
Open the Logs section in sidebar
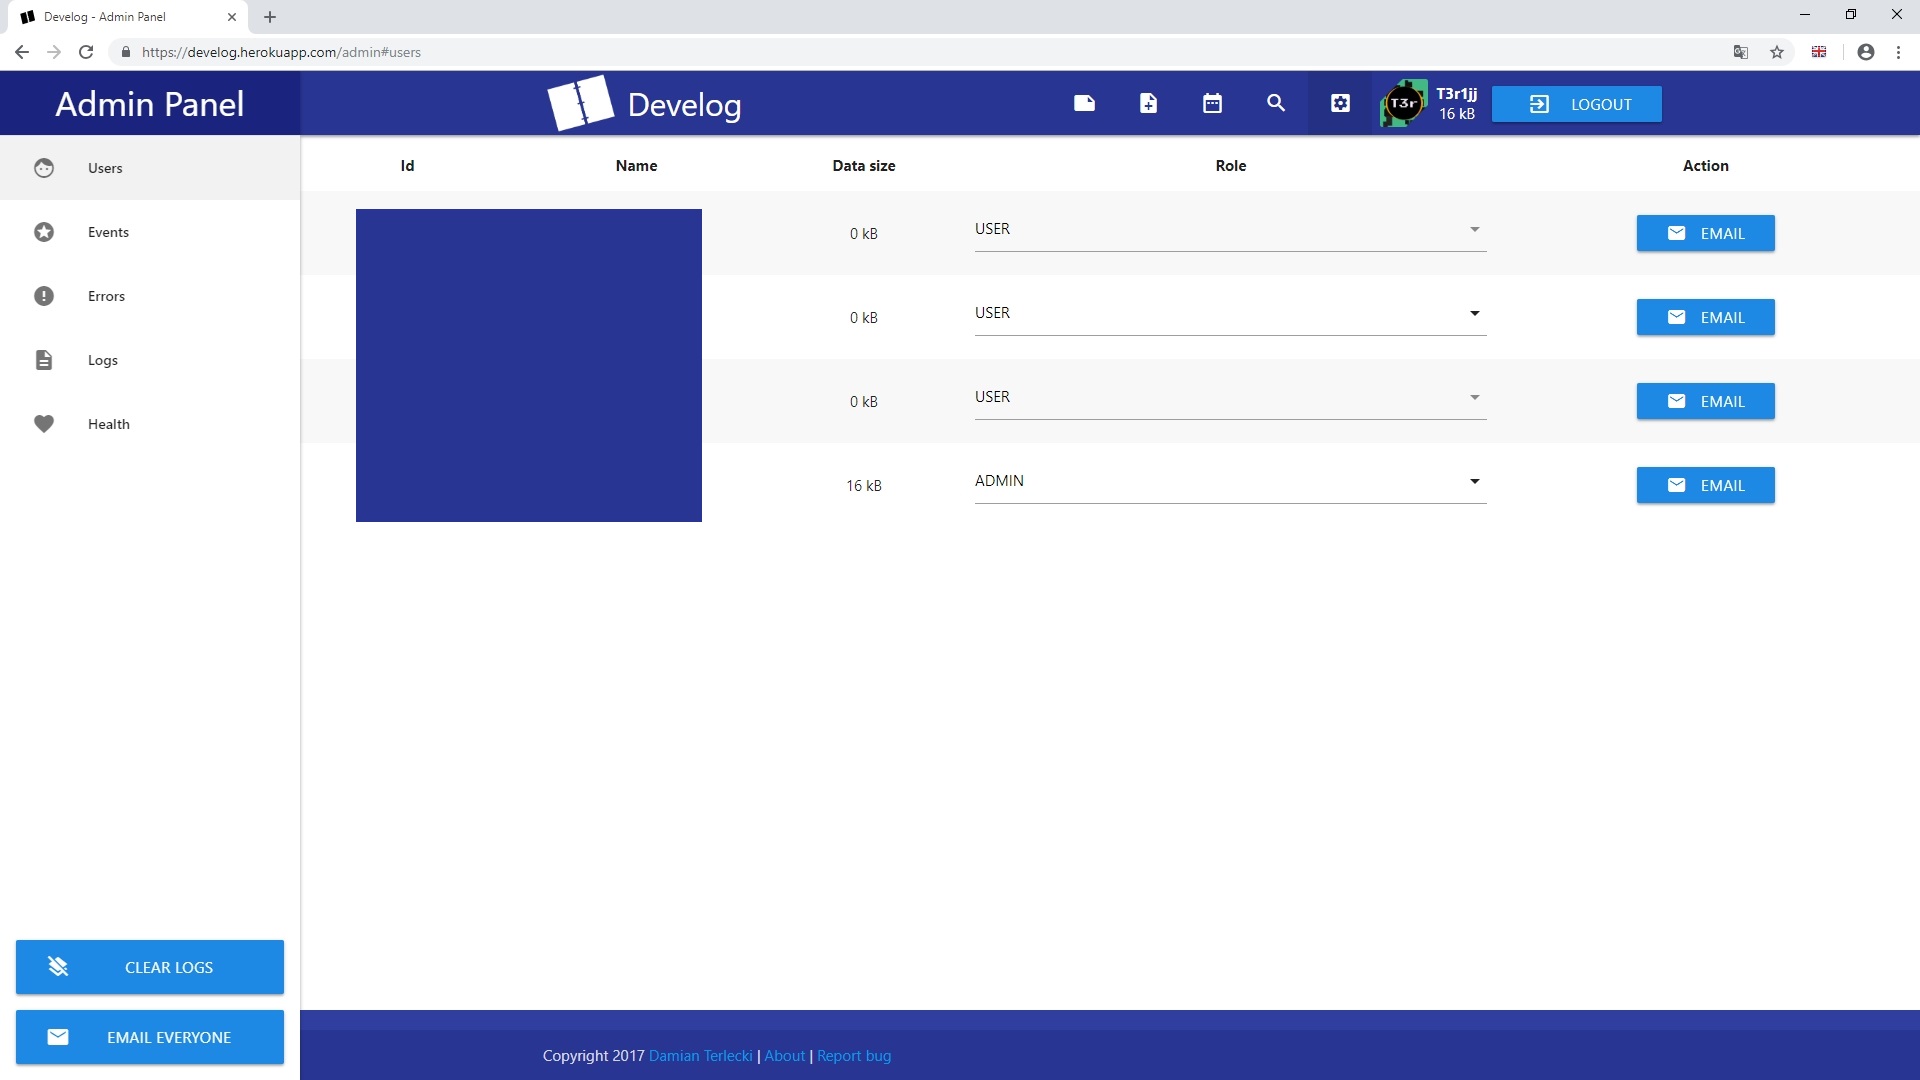tap(150, 360)
